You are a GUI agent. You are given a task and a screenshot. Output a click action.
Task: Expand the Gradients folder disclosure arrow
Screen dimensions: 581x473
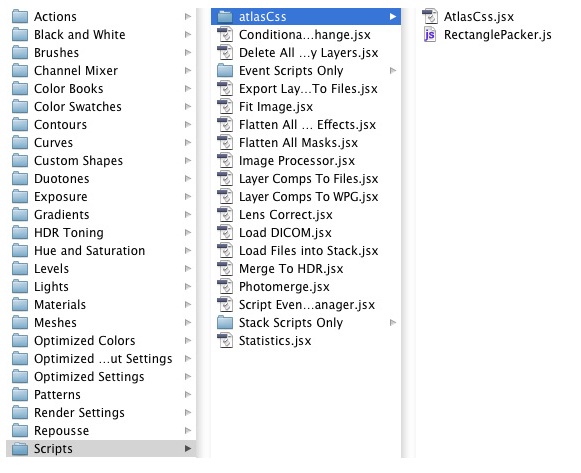[x=188, y=214]
